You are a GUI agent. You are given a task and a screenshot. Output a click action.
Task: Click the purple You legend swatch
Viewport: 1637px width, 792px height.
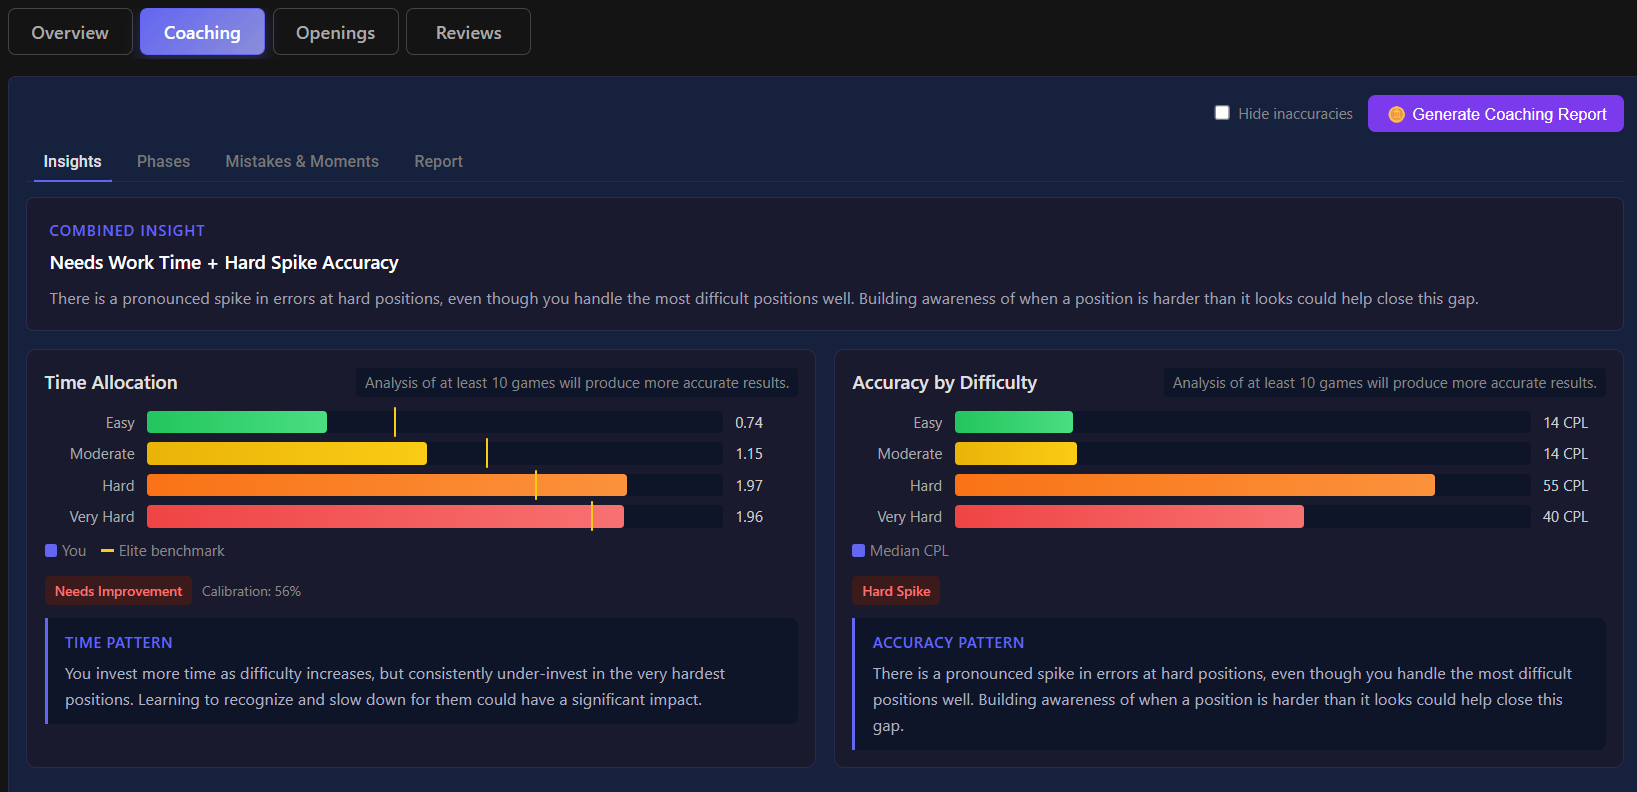pos(51,551)
